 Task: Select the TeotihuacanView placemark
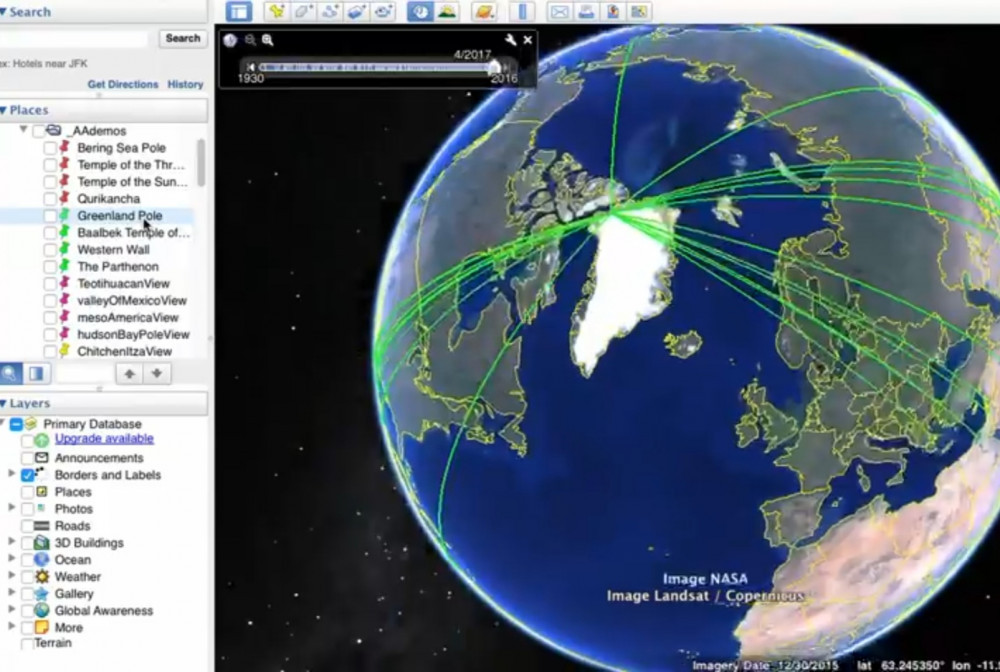coord(124,284)
